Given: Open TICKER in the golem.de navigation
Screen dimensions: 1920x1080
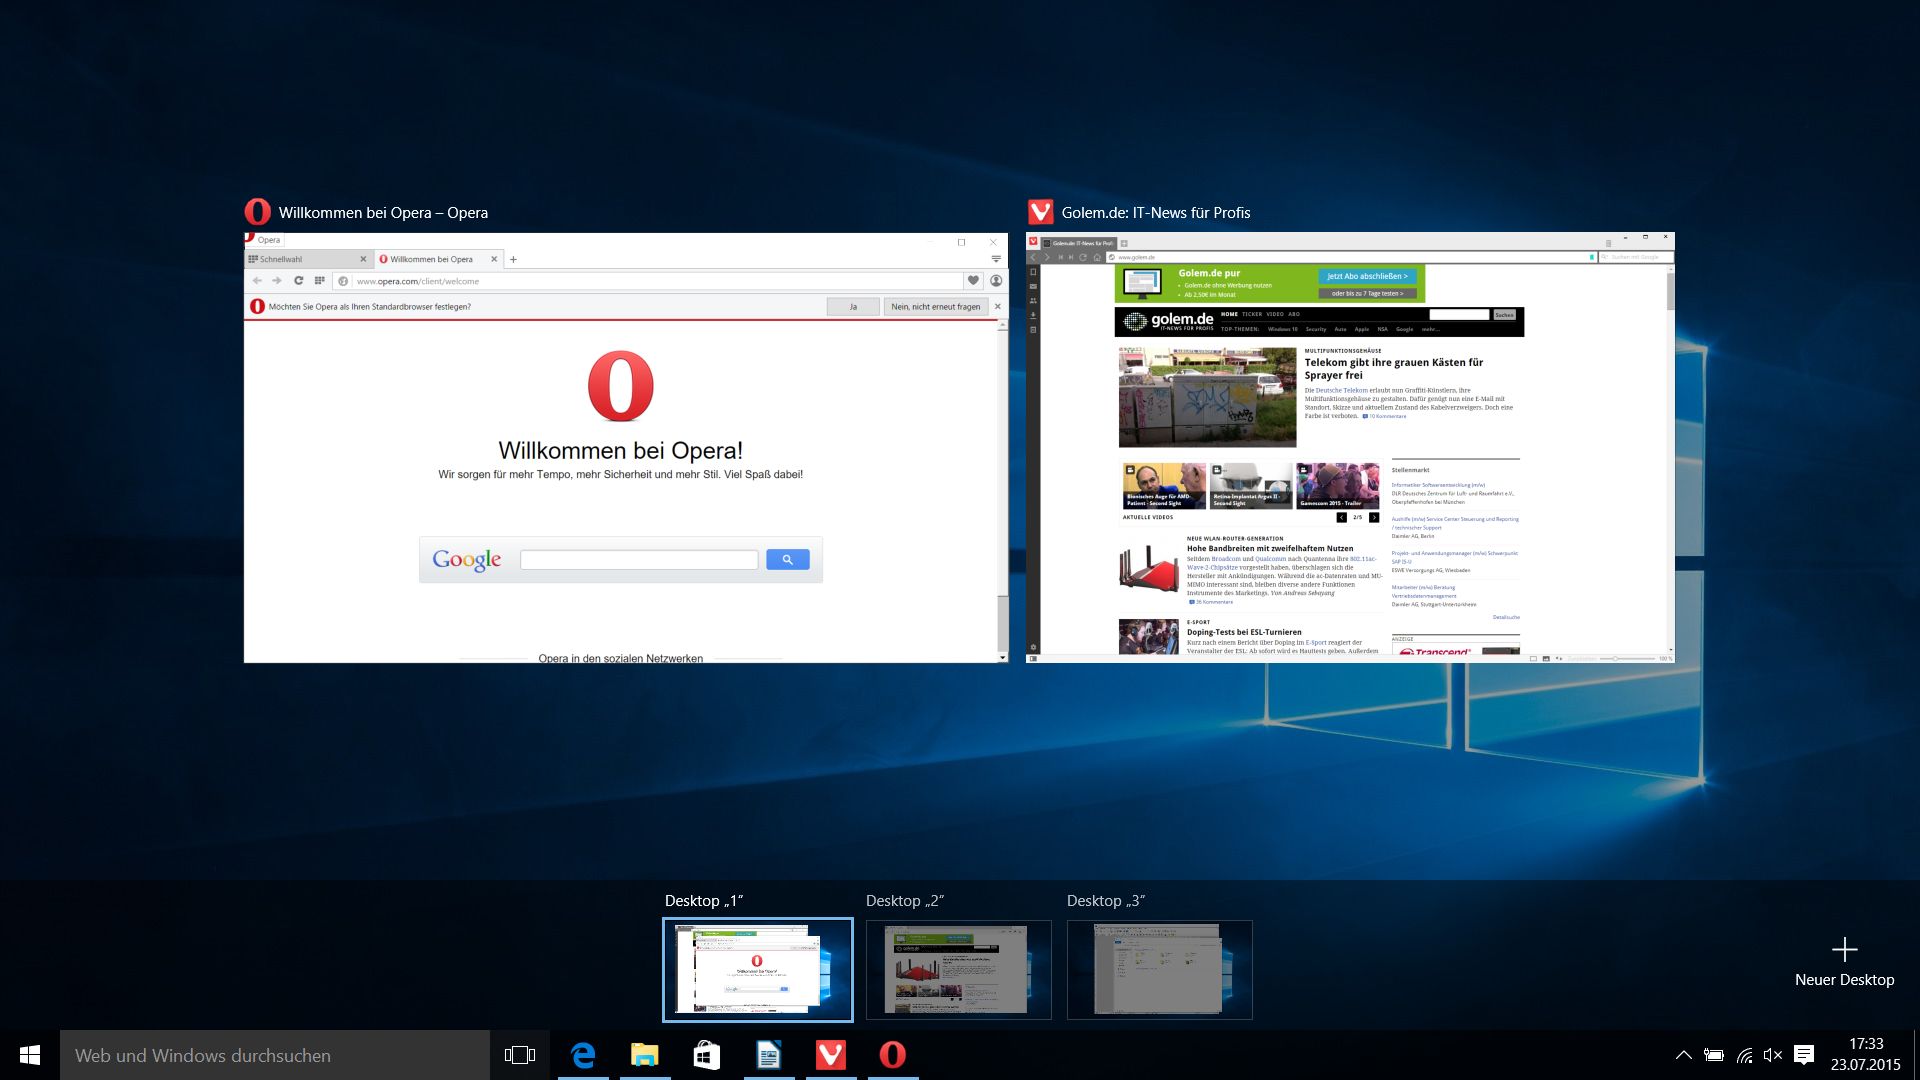Looking at the screenshot, I should pyautogui.click(x=1252, y=314).
